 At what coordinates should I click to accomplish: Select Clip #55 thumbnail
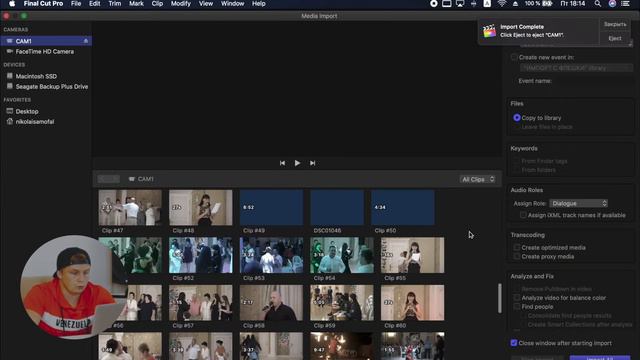[412, 255]
